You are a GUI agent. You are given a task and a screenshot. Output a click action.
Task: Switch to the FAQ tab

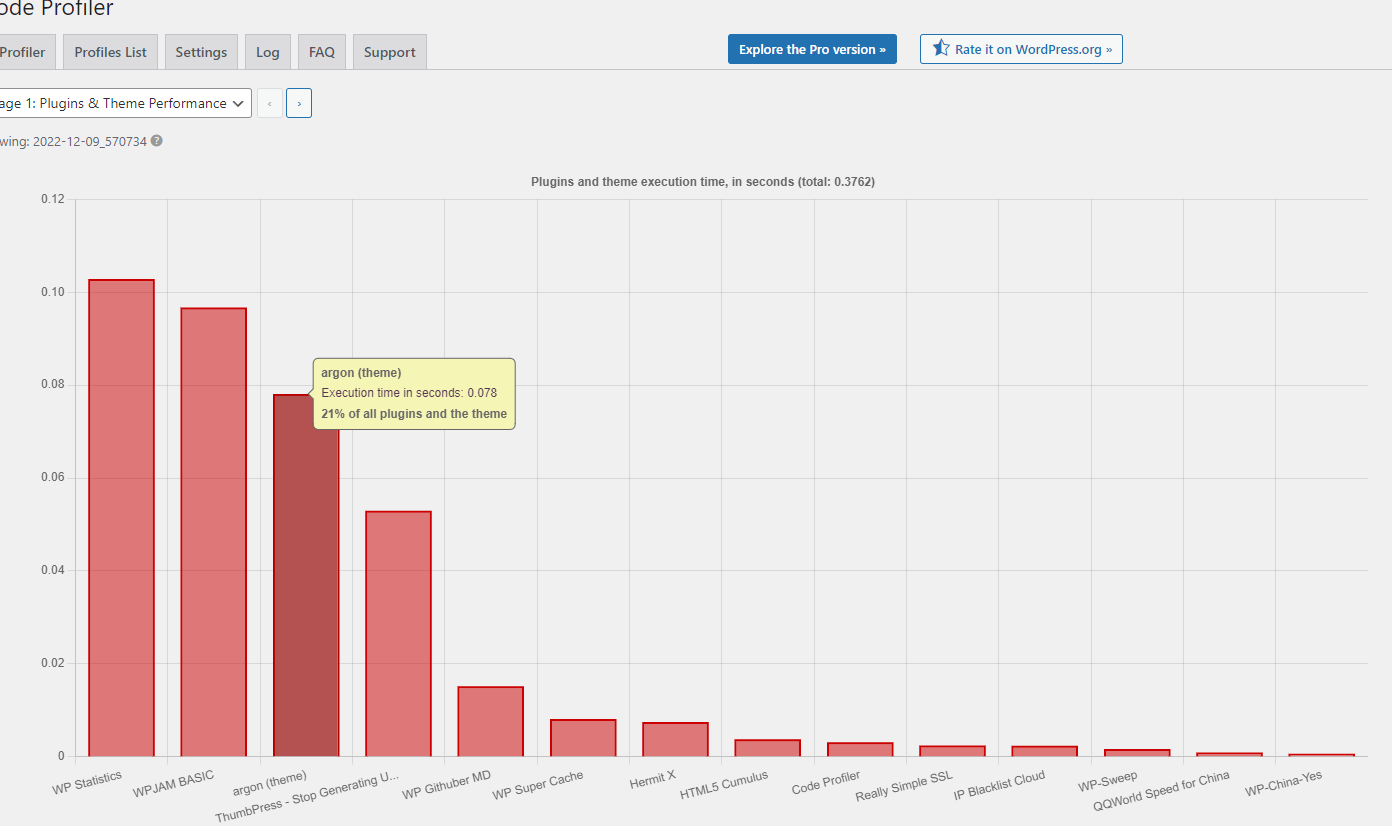click(x=321, y=52)
